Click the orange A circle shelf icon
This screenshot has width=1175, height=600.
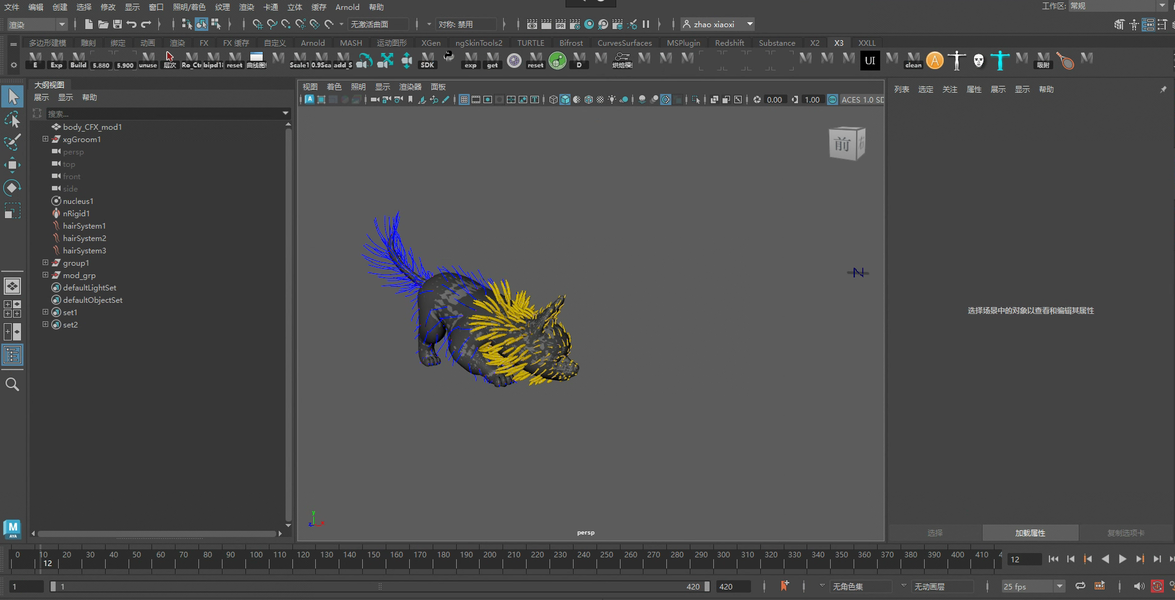click(x=934, y=61)
